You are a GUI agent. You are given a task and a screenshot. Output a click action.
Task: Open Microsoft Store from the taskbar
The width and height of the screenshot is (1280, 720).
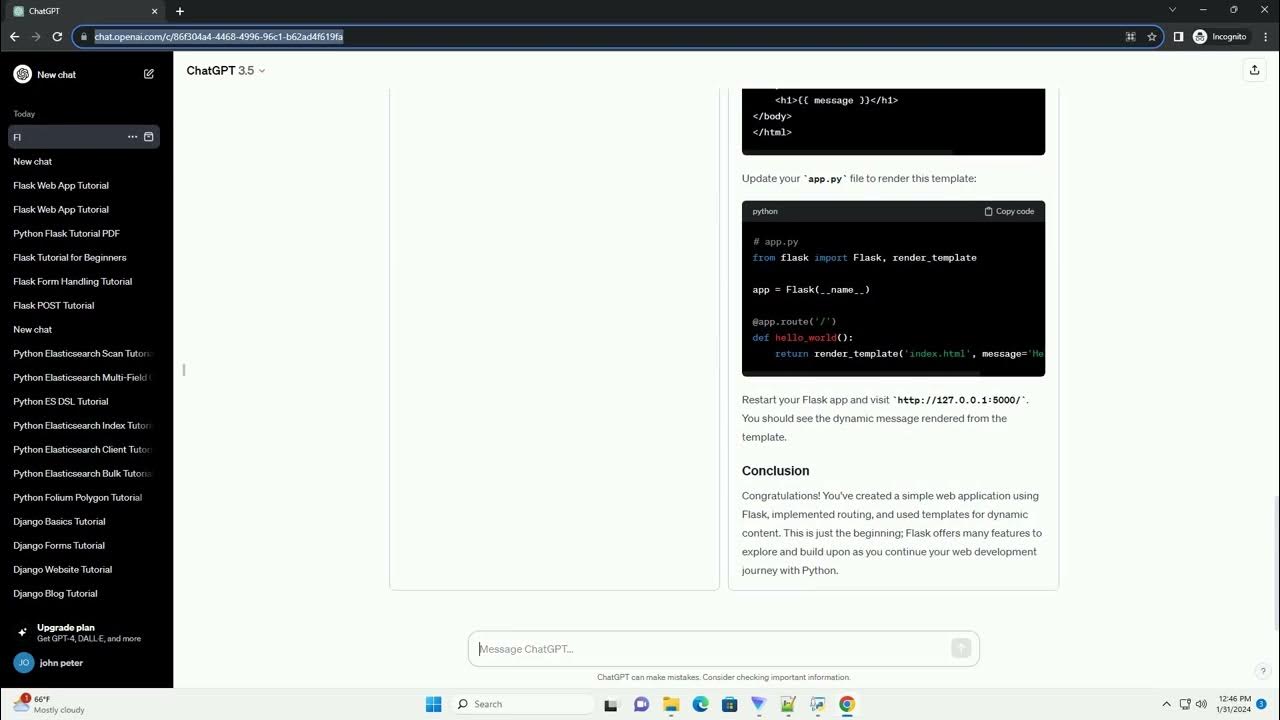pyautogui.click(x=729, y=704)
